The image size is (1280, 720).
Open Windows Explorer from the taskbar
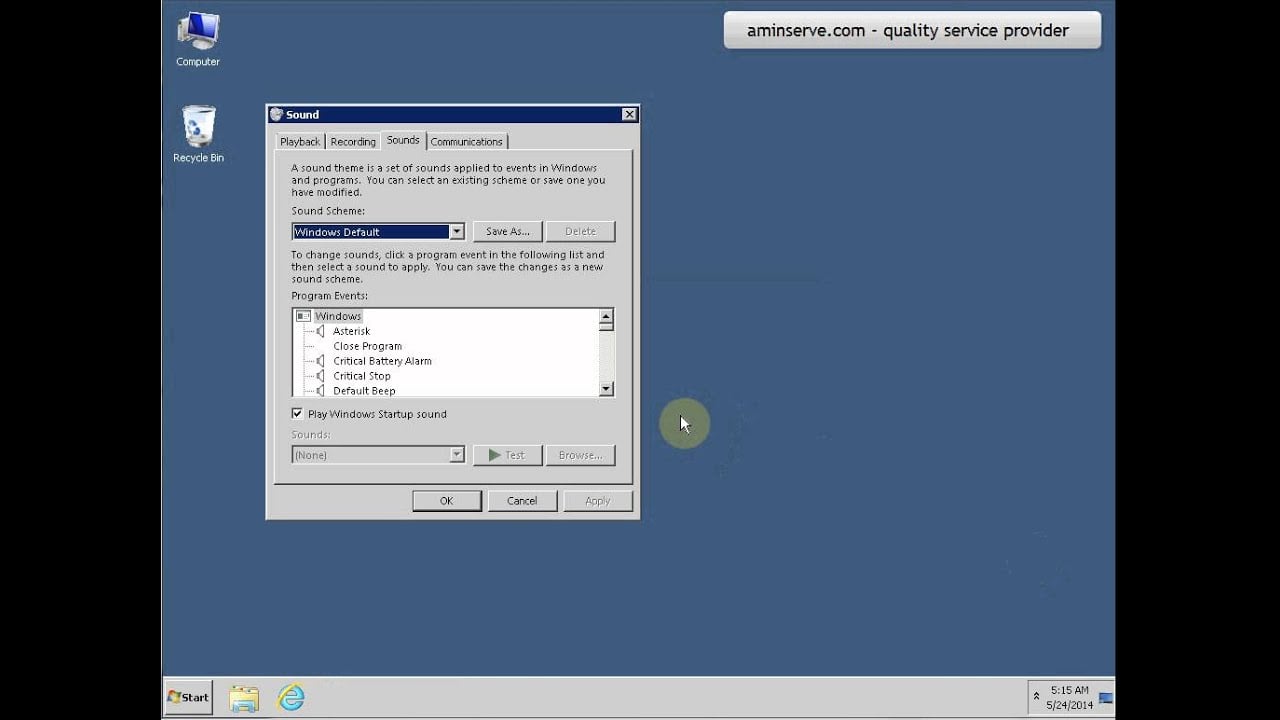(245, 697)
